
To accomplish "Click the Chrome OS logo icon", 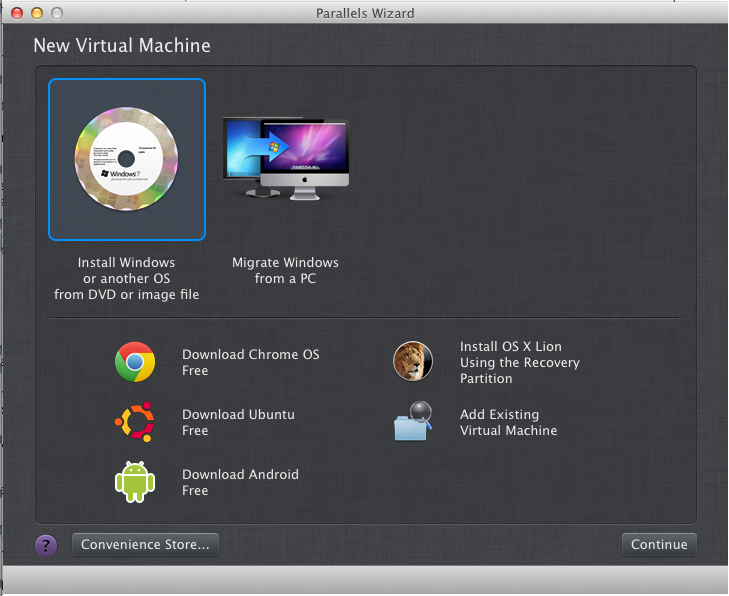I will [x=135, y=362].
